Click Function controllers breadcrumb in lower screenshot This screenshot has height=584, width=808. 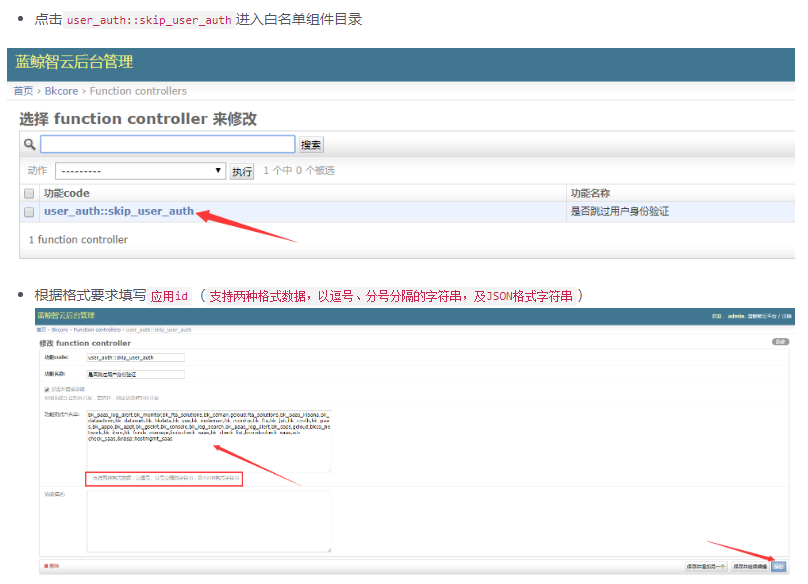(97, 329)
